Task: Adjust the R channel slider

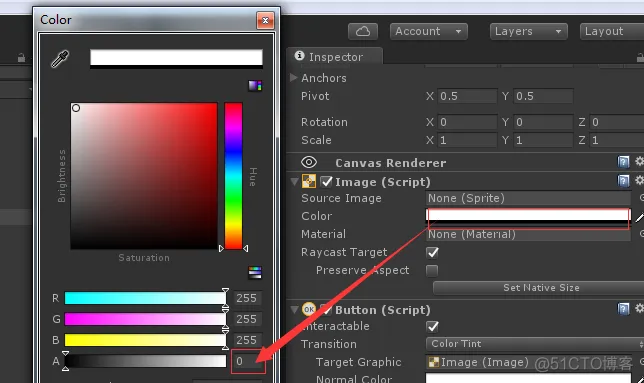Action: pos(145,298)
